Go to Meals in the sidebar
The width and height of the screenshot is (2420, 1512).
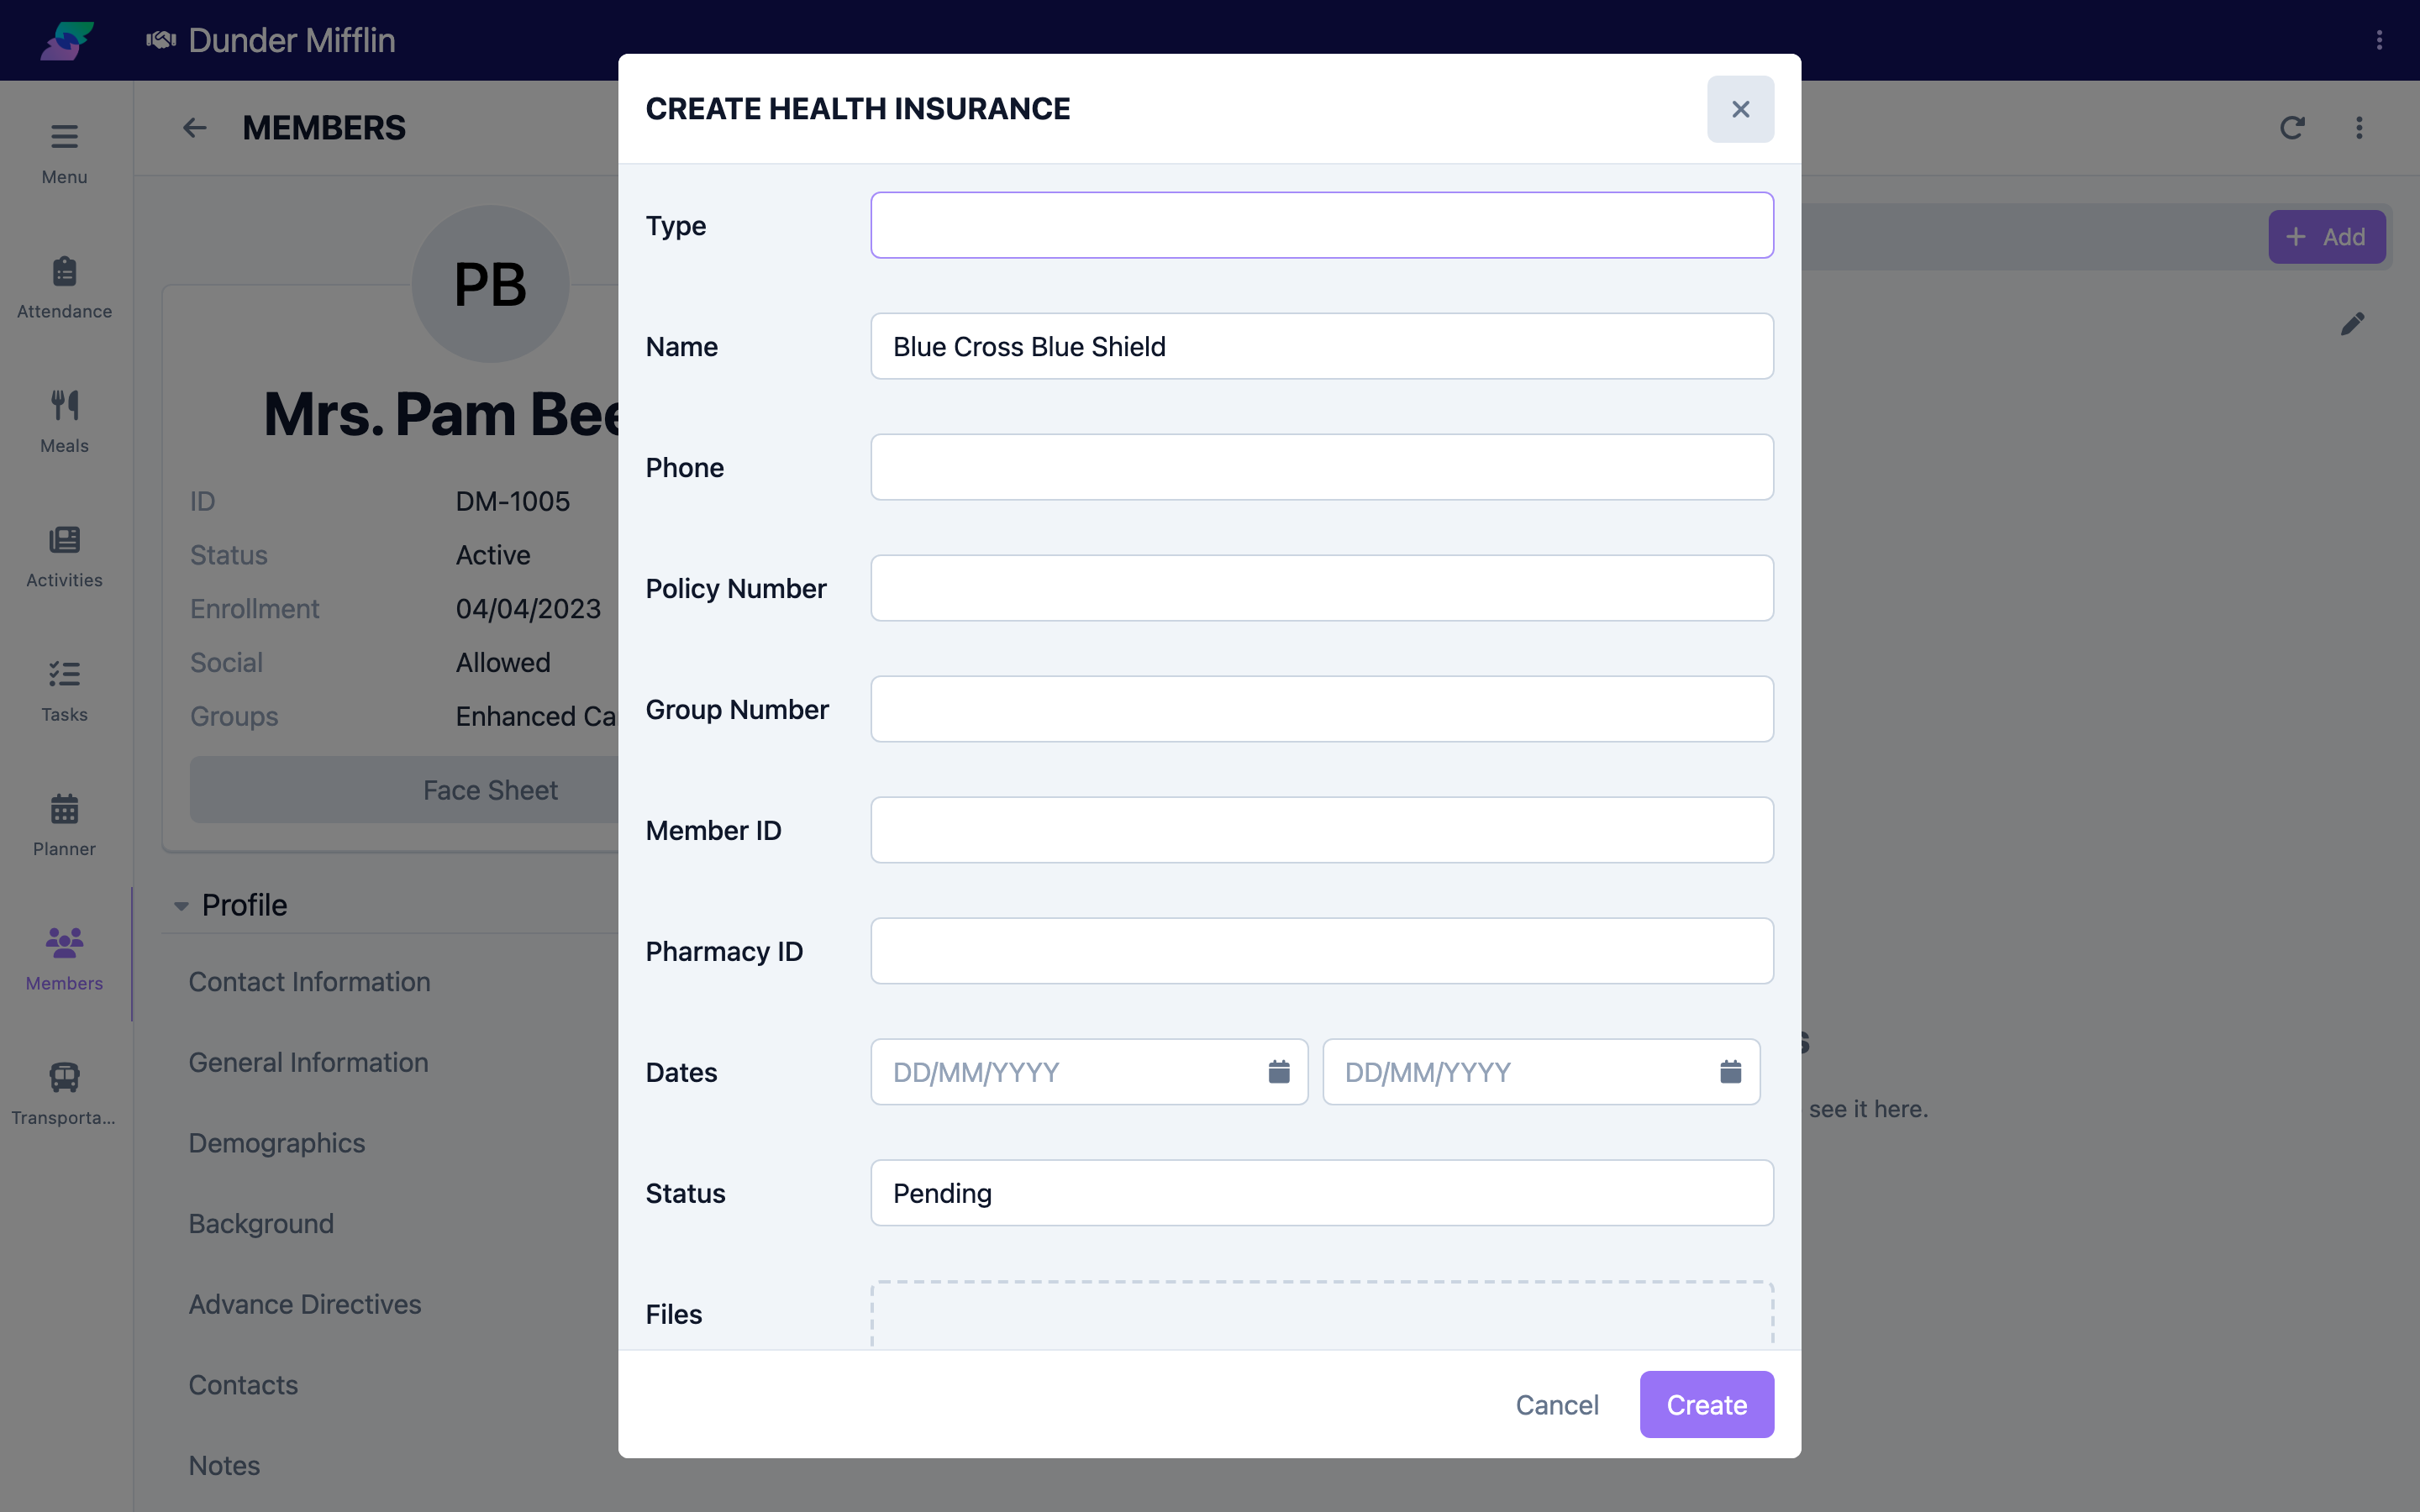click(x=65, y=422)
